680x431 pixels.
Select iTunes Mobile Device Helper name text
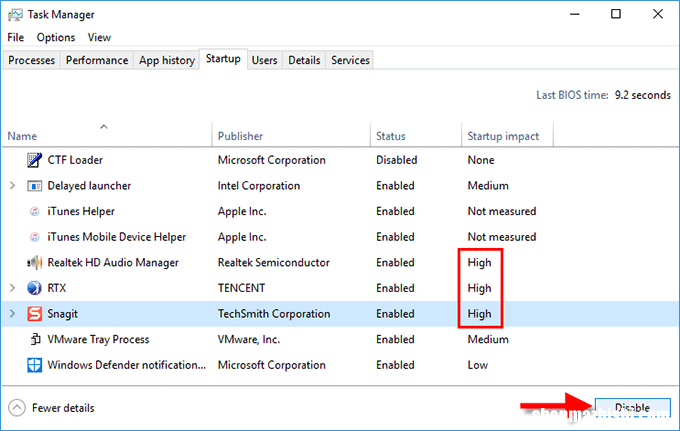point(116,237)
